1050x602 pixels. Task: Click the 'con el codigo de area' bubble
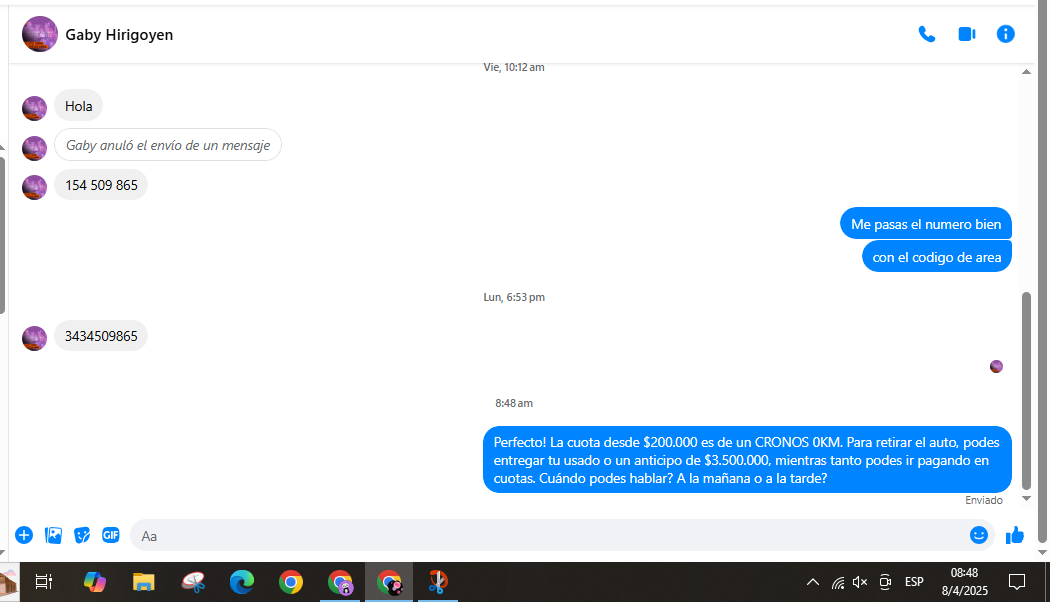(936, 257)
